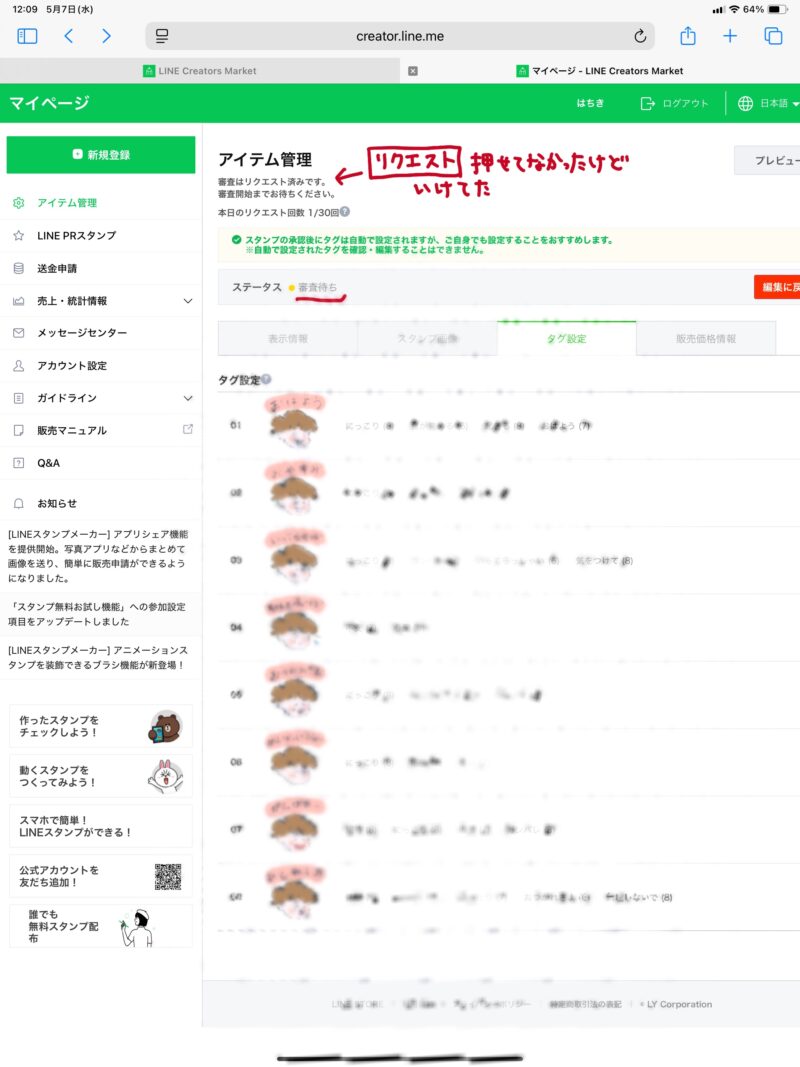Open the Safari share sheet icon
This screenshot has height=1067, width=800.
coord(688,35)
